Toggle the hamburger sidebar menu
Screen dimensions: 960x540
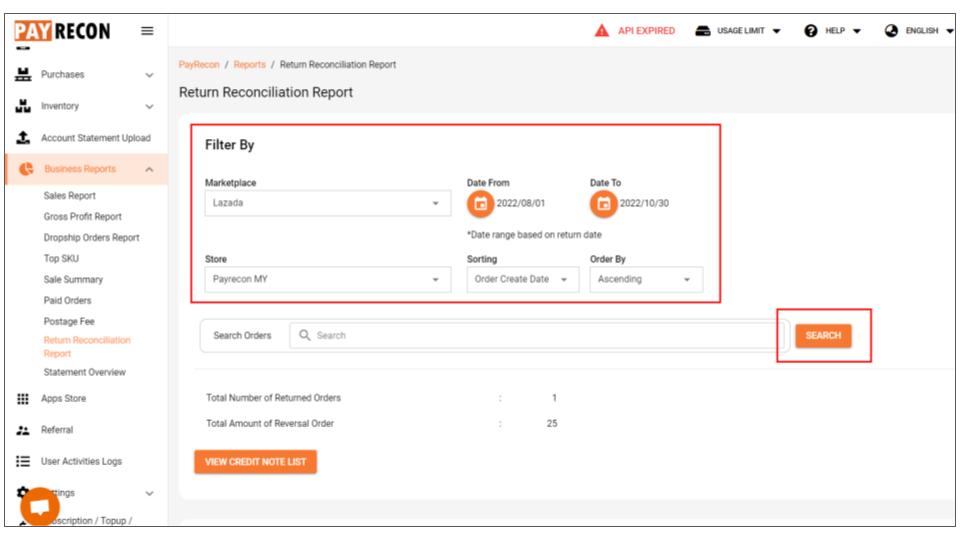(147, 31)
